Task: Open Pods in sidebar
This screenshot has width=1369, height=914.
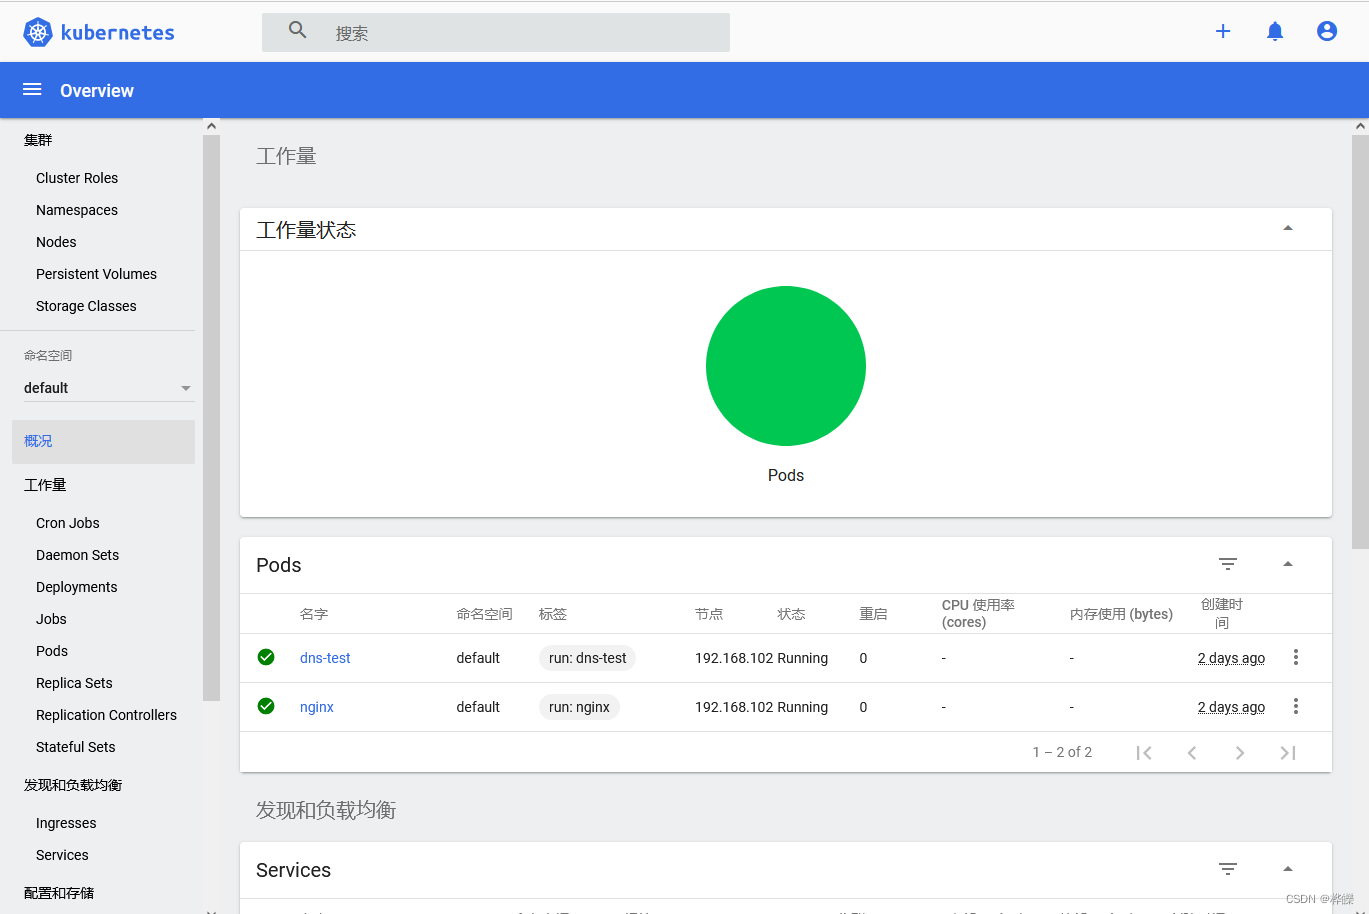Action: pos(52,651)
